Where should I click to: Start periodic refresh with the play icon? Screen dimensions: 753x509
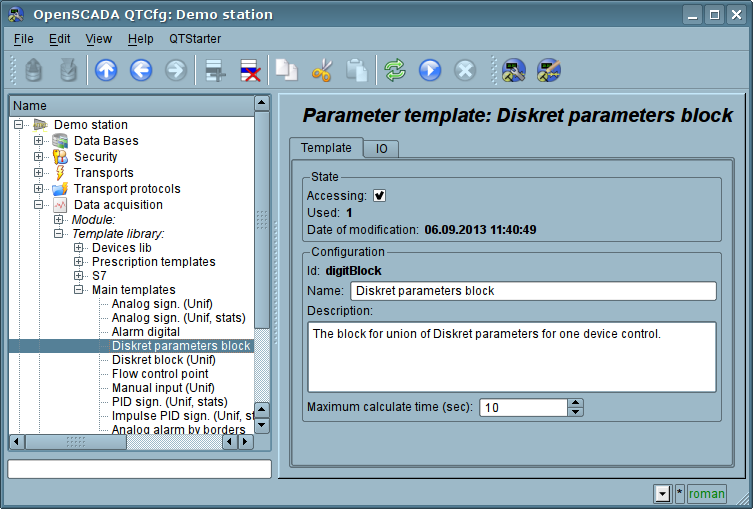pyautogui.click(x=430, y=71)
